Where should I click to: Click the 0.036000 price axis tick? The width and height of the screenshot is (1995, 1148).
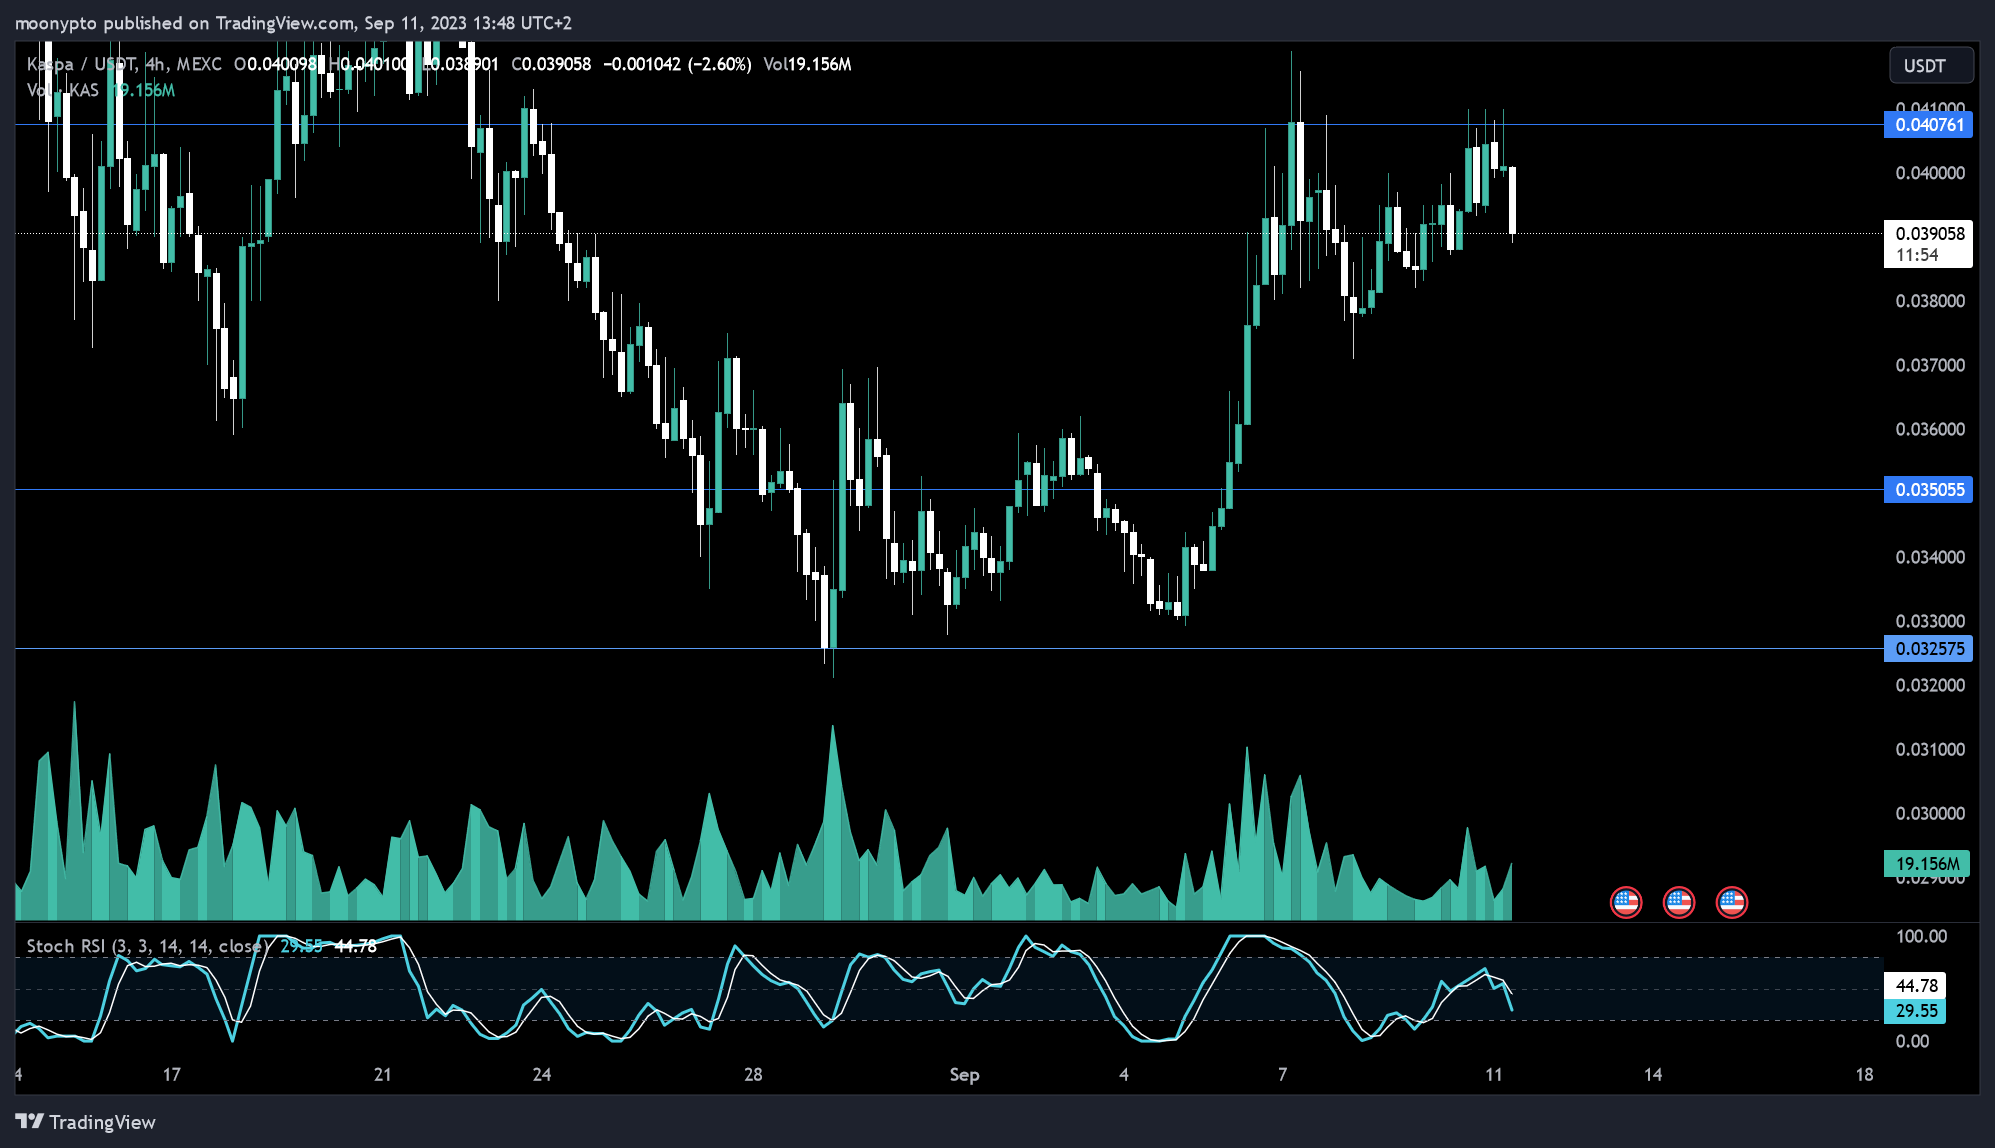pyautogui.click(x=1930, y=429)
